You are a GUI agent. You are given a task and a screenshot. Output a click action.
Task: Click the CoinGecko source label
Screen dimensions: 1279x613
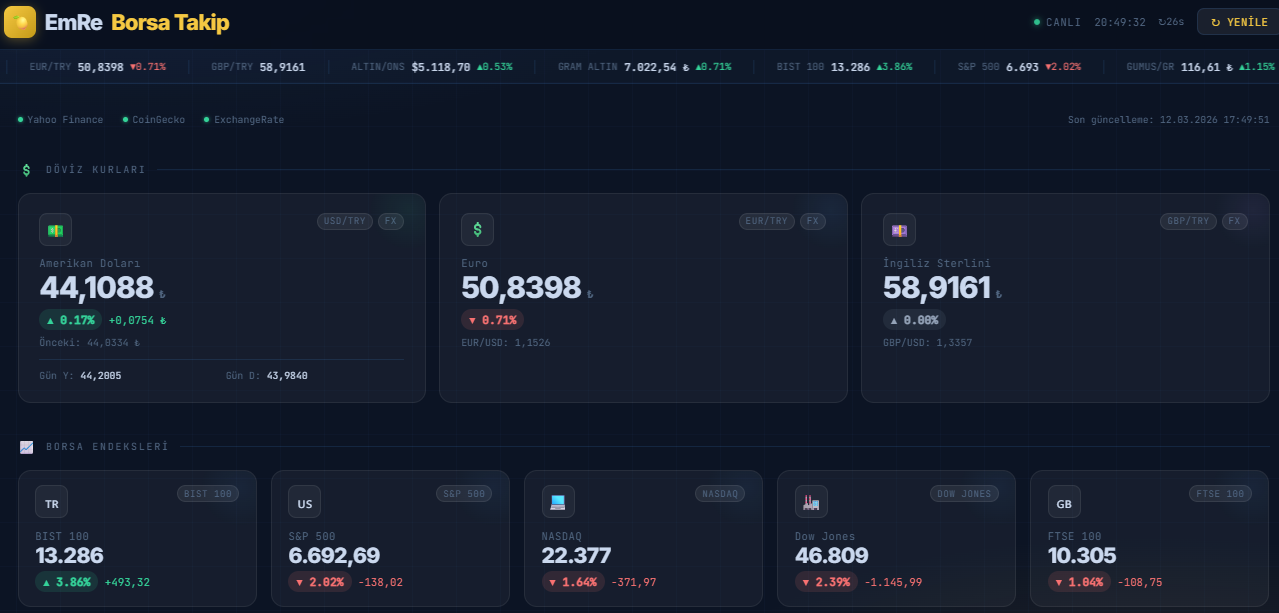158,120
